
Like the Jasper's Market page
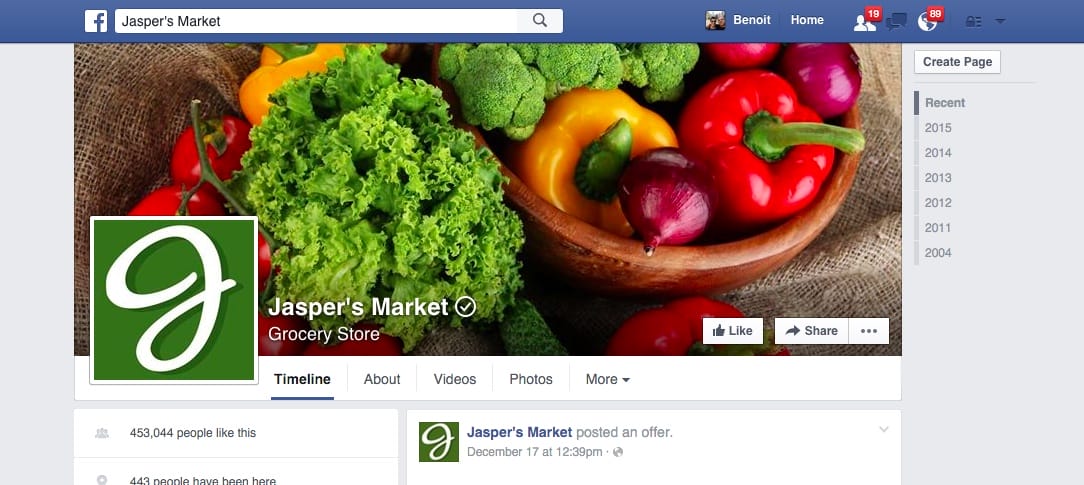tap(733, 331)
